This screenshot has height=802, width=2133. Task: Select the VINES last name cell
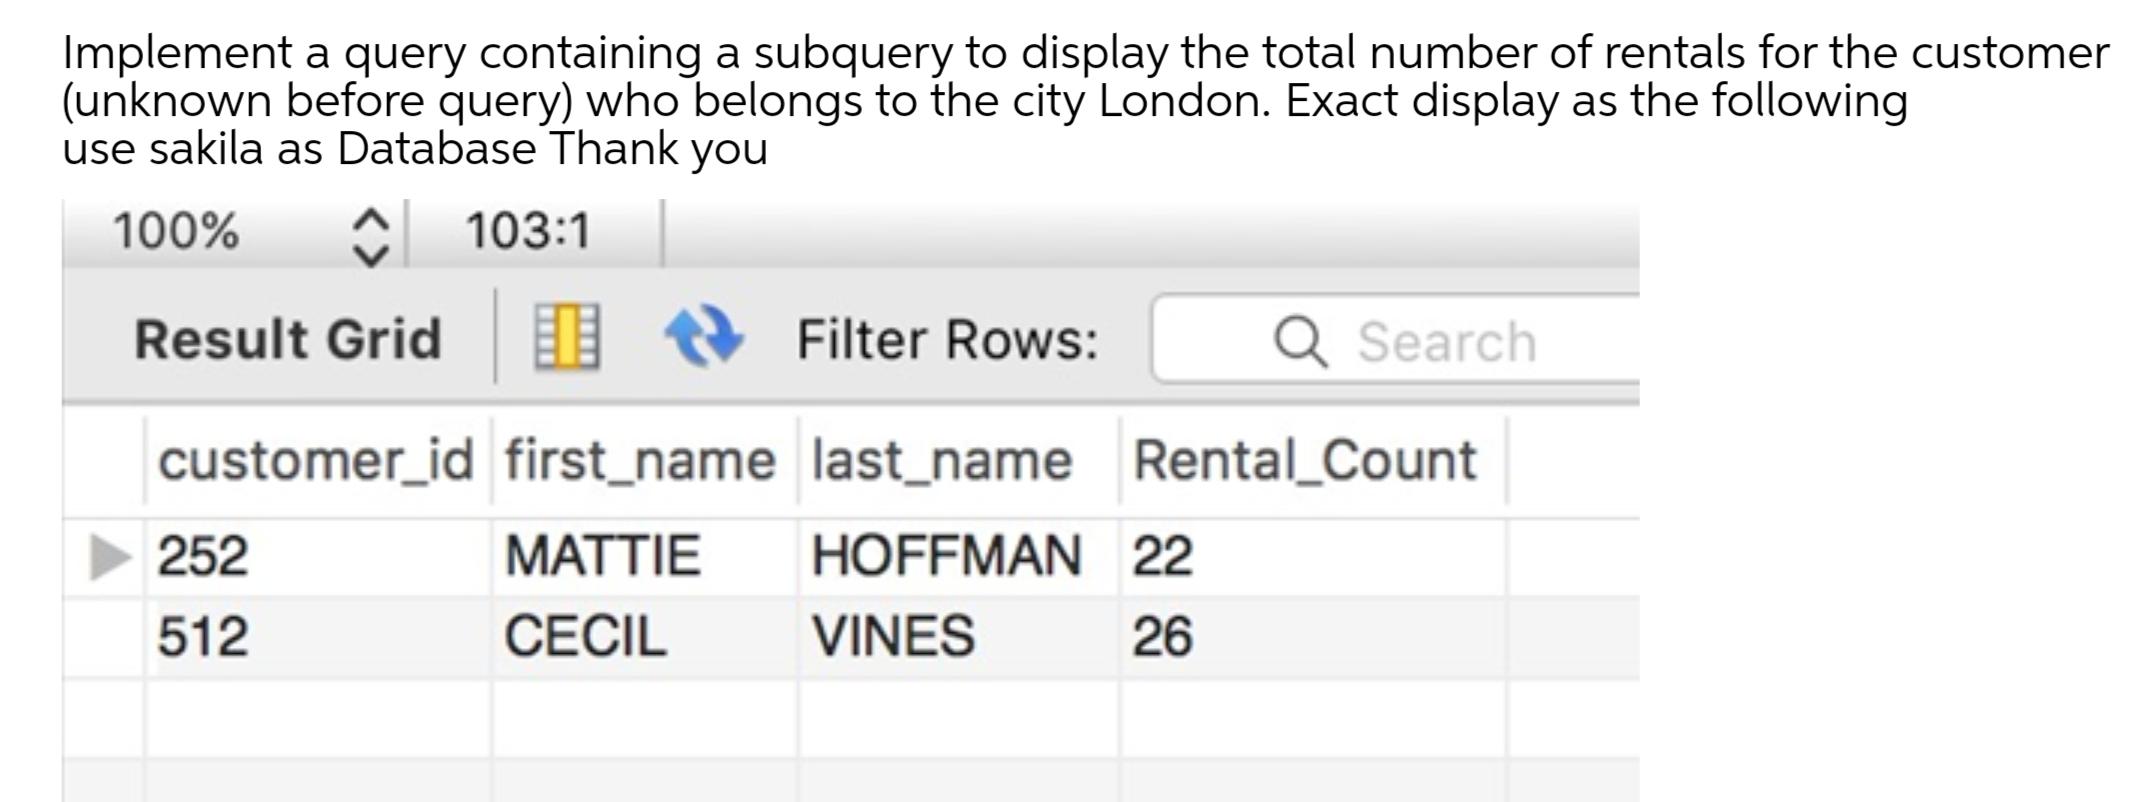(x=959, y=637)
